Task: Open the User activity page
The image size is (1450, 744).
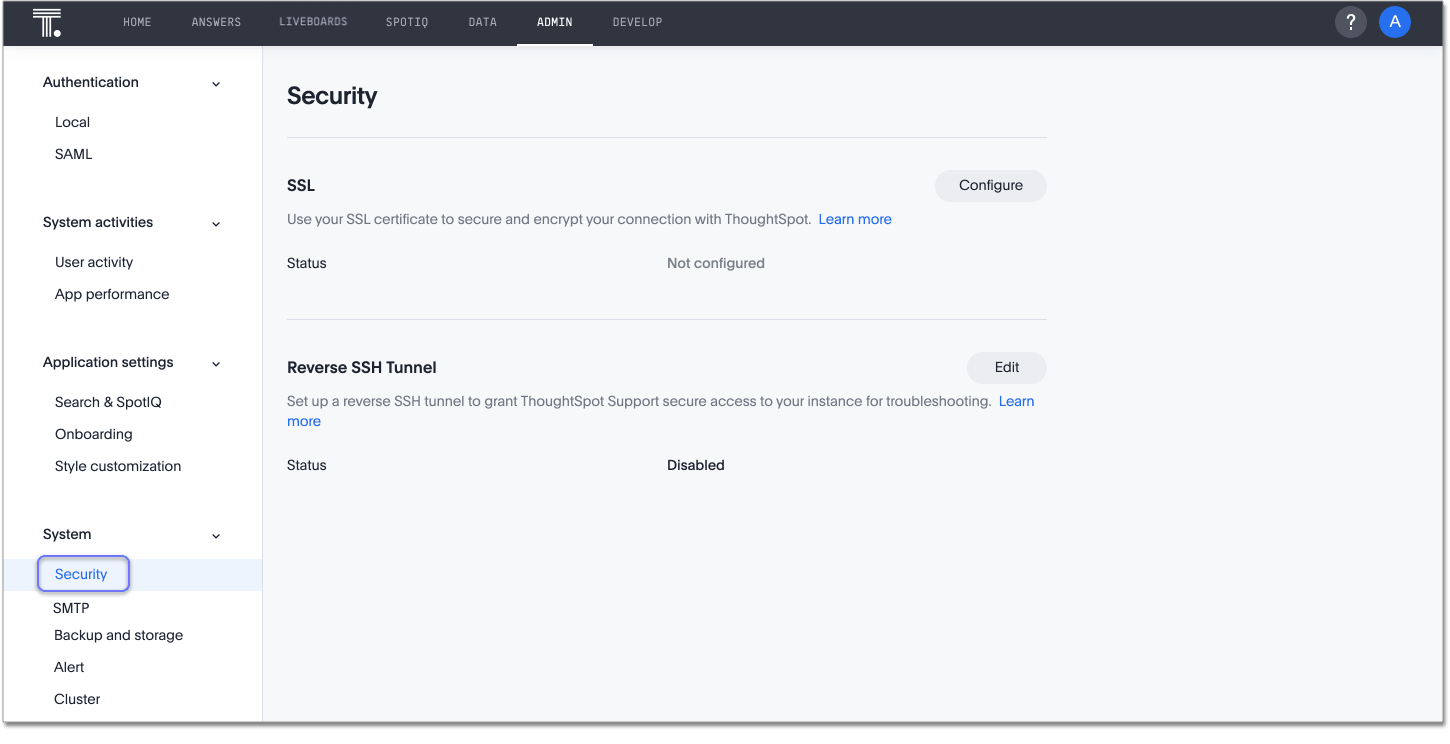Action: click(x=94, y=261)
